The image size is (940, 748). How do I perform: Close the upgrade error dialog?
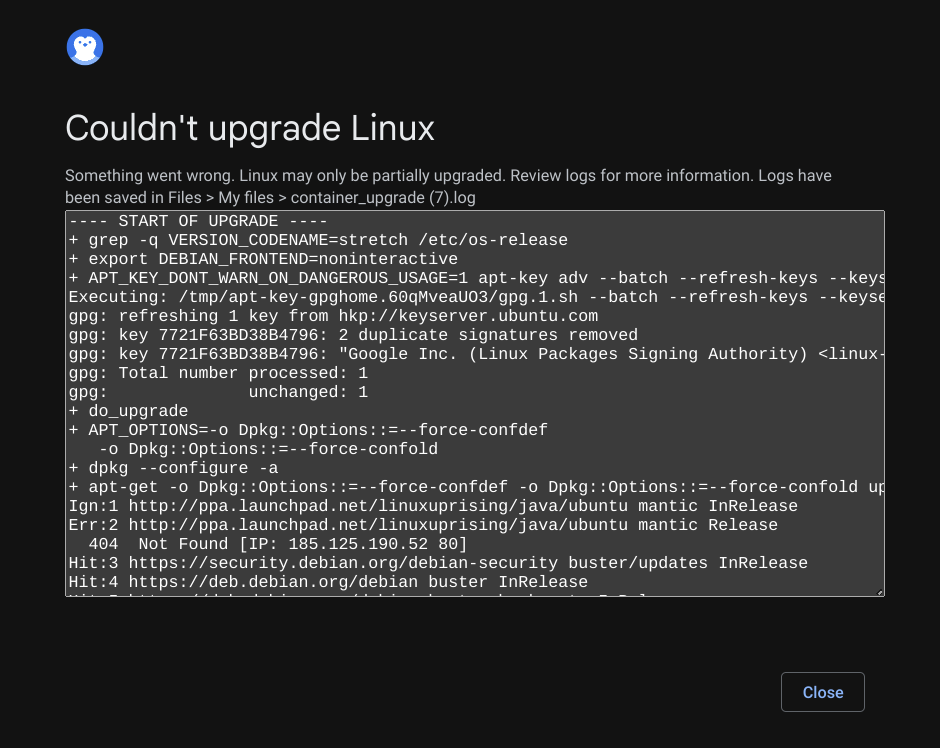(822, 692)
